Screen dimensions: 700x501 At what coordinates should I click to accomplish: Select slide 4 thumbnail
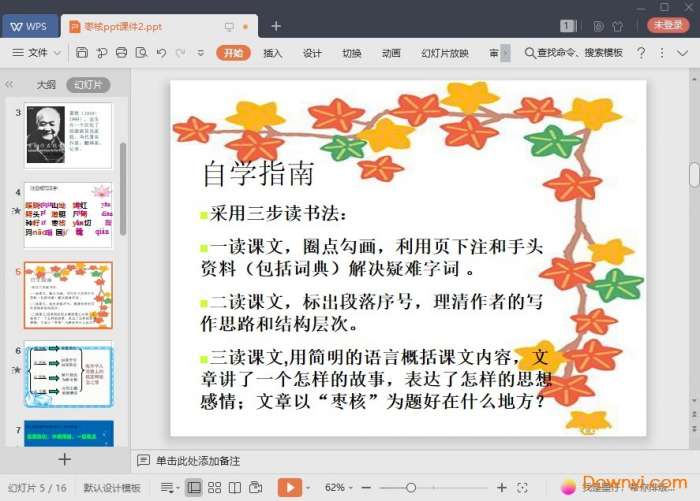68,215
